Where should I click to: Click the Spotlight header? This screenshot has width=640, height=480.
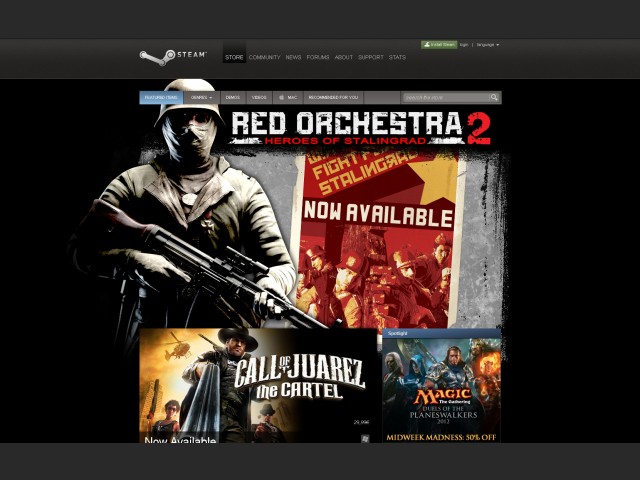(x=442, y=333)
